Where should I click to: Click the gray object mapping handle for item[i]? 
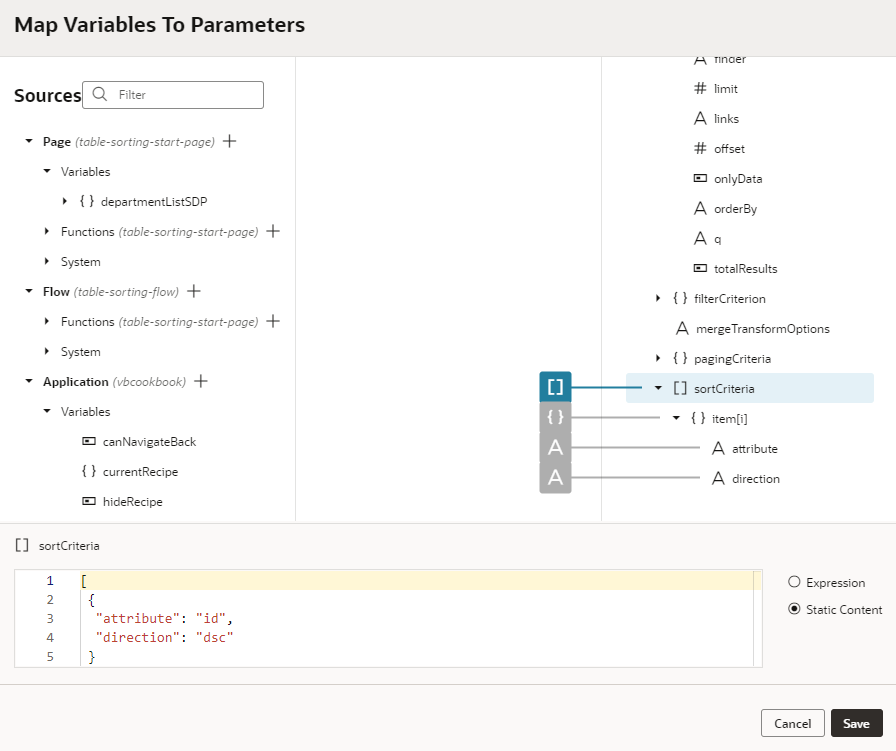pos(555,418)
